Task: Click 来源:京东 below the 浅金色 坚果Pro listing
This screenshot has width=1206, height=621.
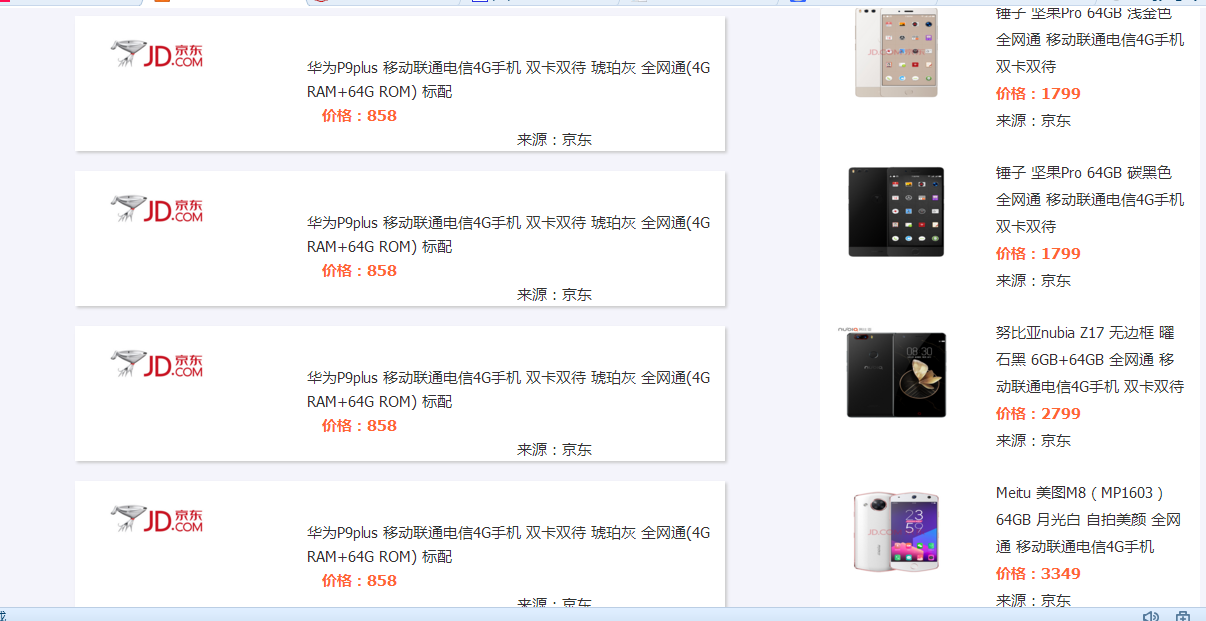Action: click(x=1033, y=121)
